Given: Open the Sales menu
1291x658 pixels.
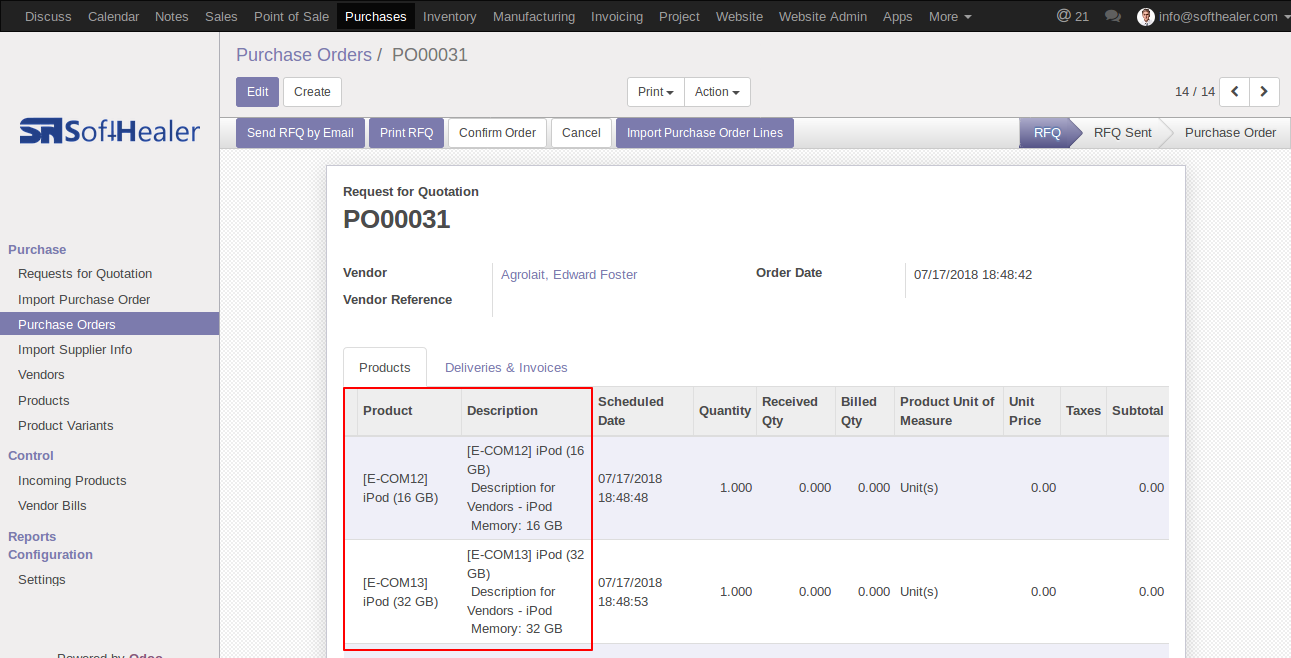Looking at the screenshot, I should click(221, 16).
